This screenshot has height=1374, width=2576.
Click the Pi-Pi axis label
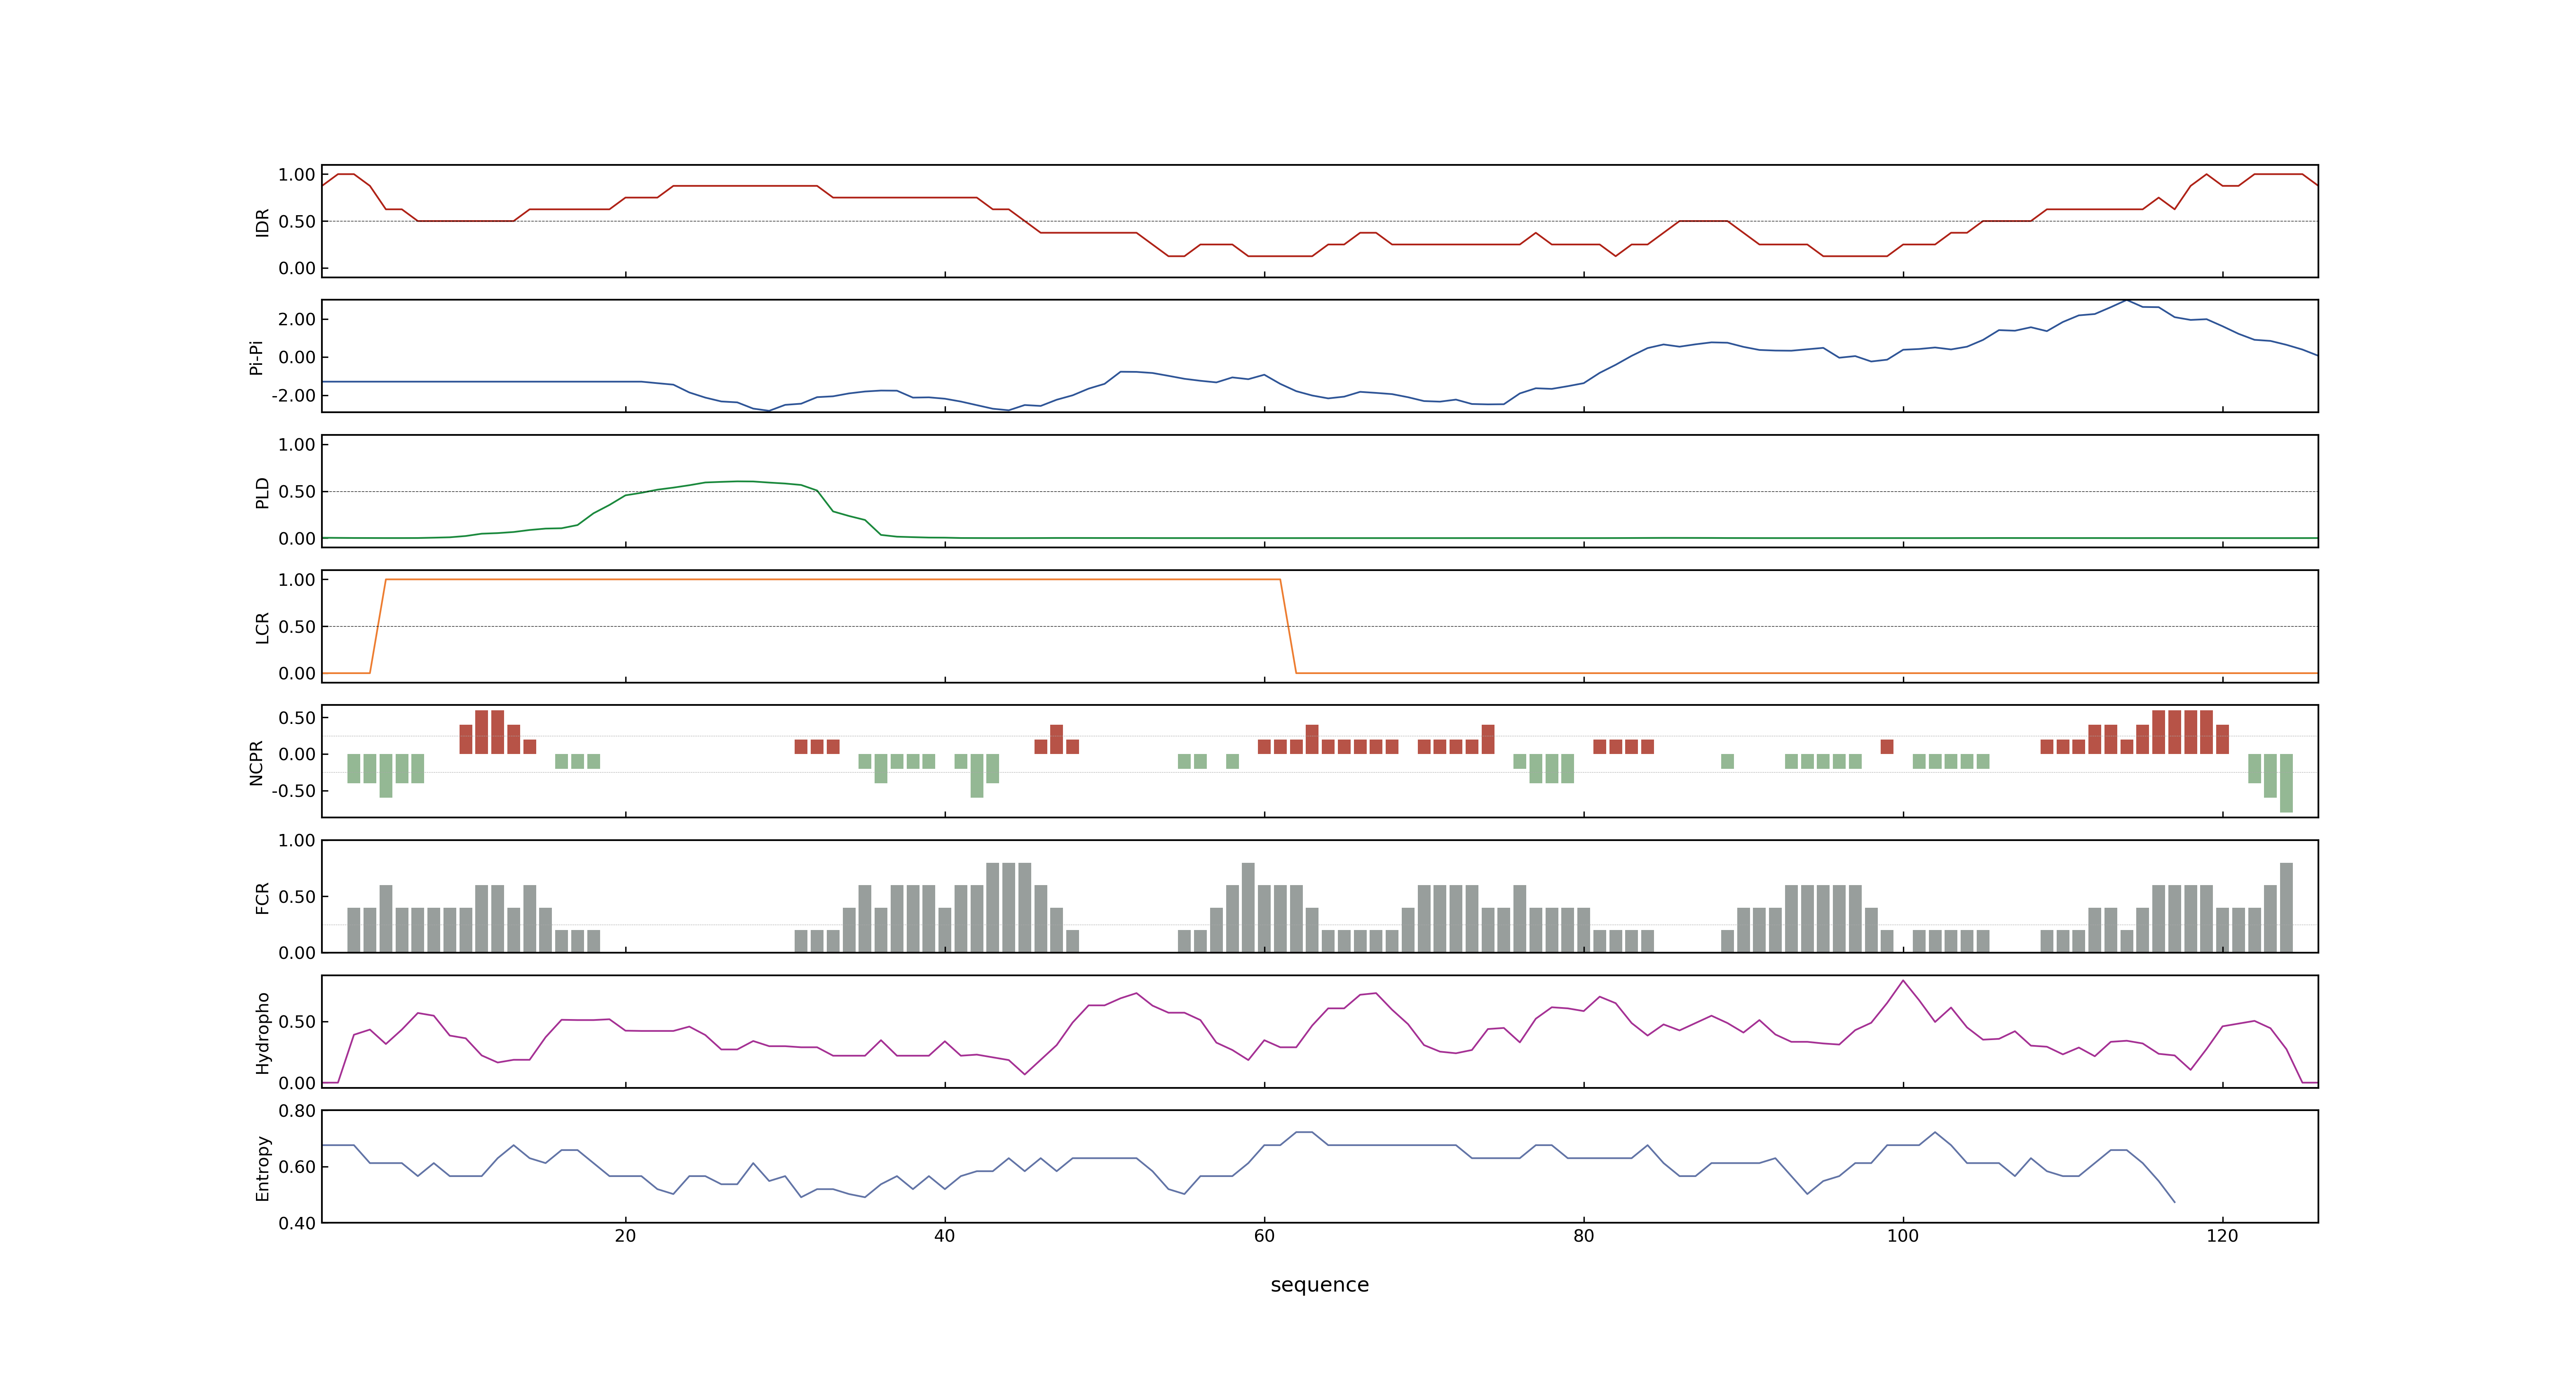point(256,357)
